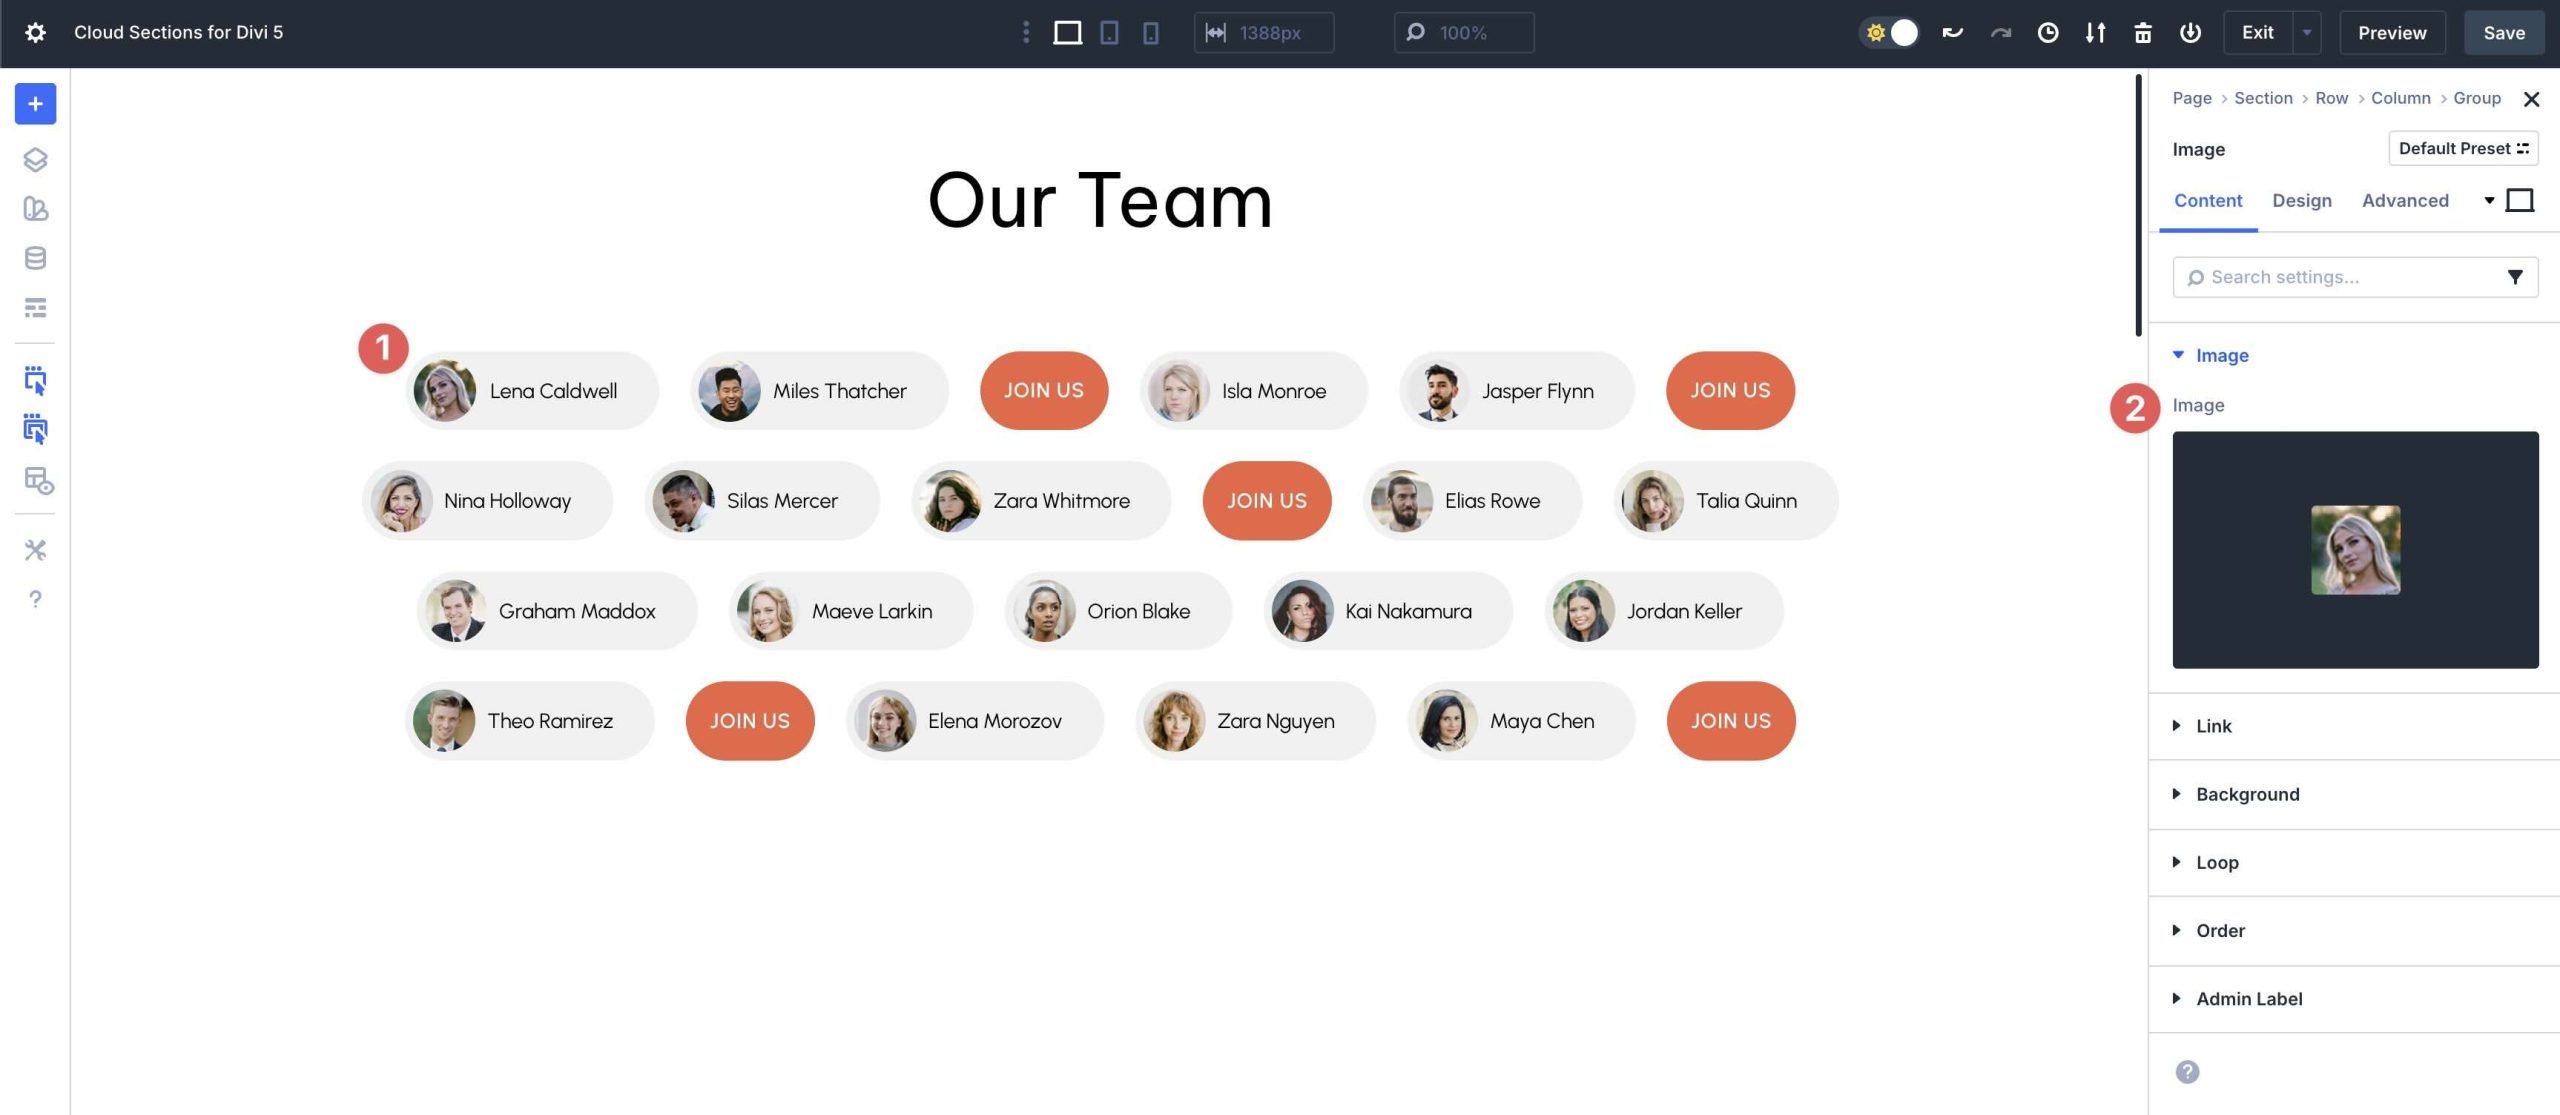This screenshot has width=2560, height=1115.
Task: Open the add new element panel
Action: [35, 103]
